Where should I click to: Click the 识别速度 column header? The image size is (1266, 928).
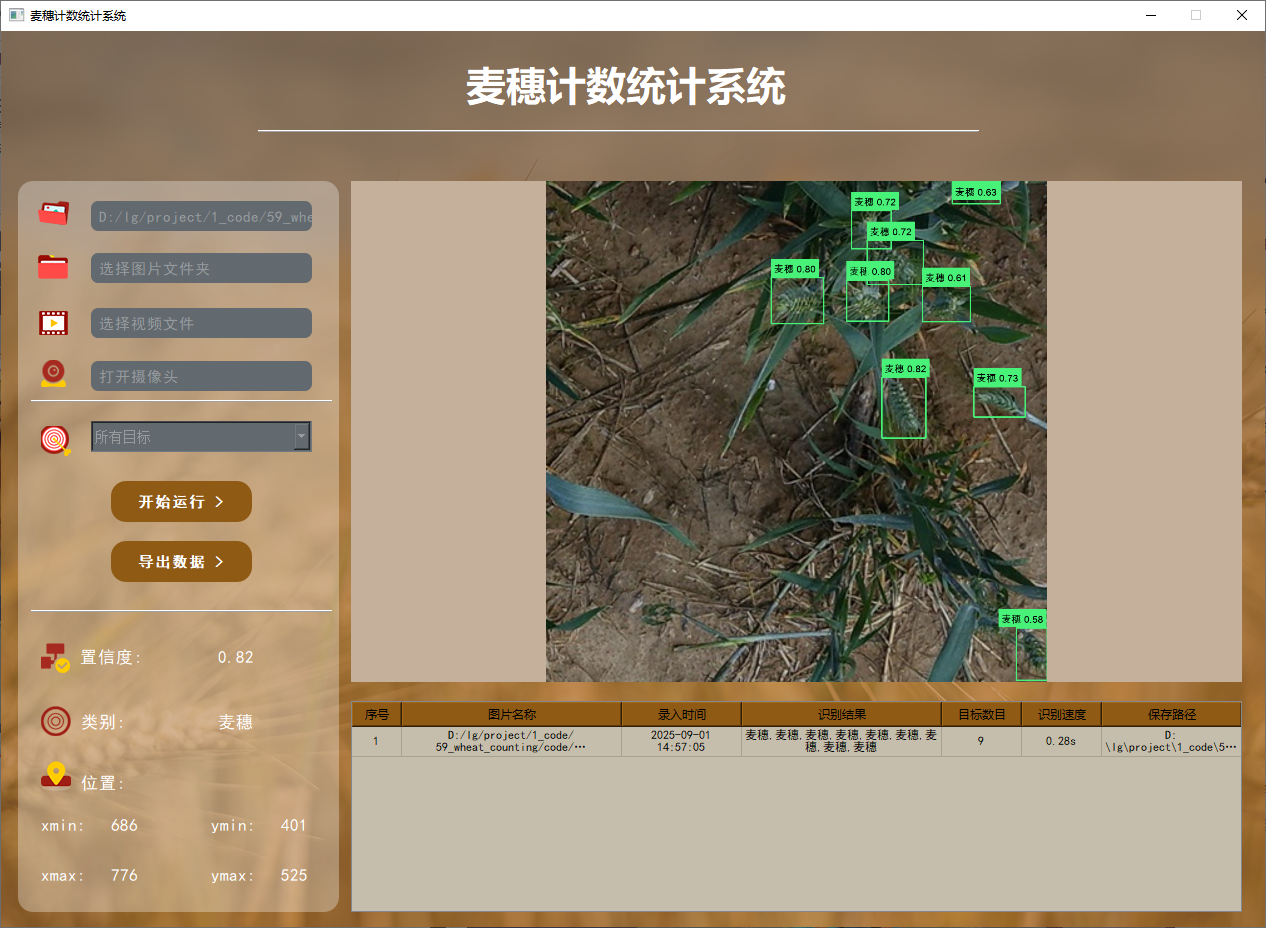(x=1061, y=714)
